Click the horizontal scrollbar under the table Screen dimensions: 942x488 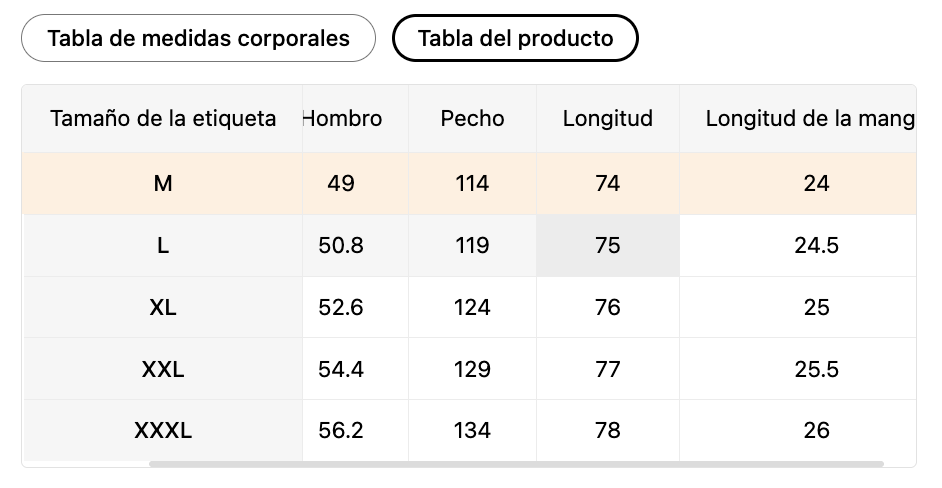516,464
